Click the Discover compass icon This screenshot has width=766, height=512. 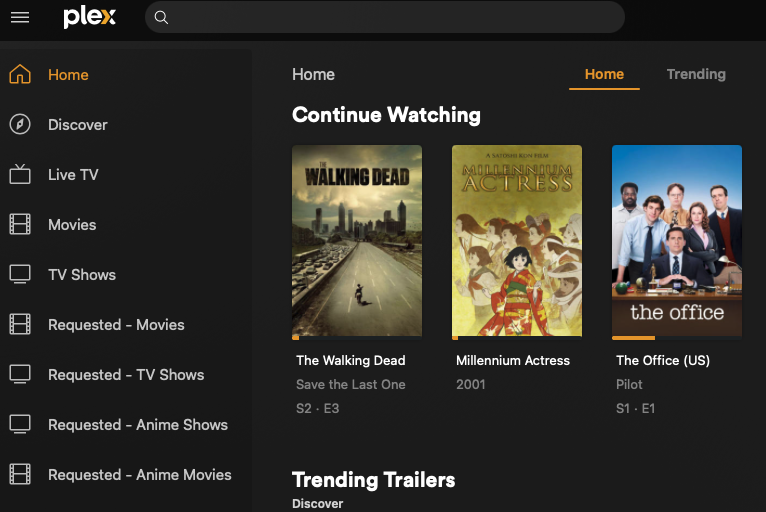pyautogui.click(x=20, y=124)
